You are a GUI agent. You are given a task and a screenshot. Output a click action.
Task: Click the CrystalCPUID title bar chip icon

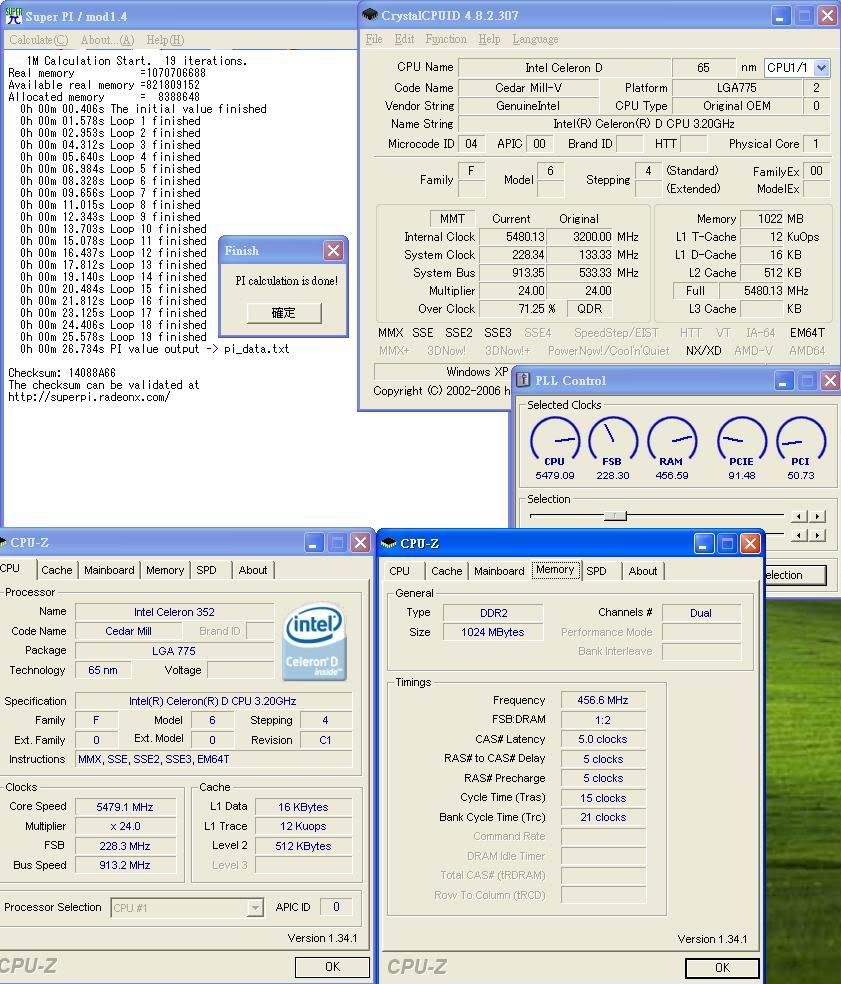[370, 15]
